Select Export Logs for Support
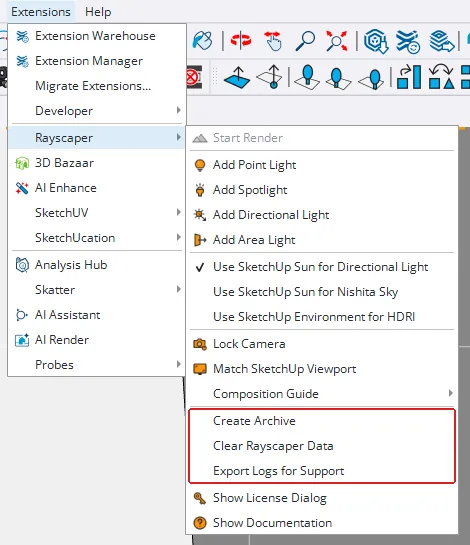This screenshot has width=470, height=545. pyautogui.click(x=322, y=471)
